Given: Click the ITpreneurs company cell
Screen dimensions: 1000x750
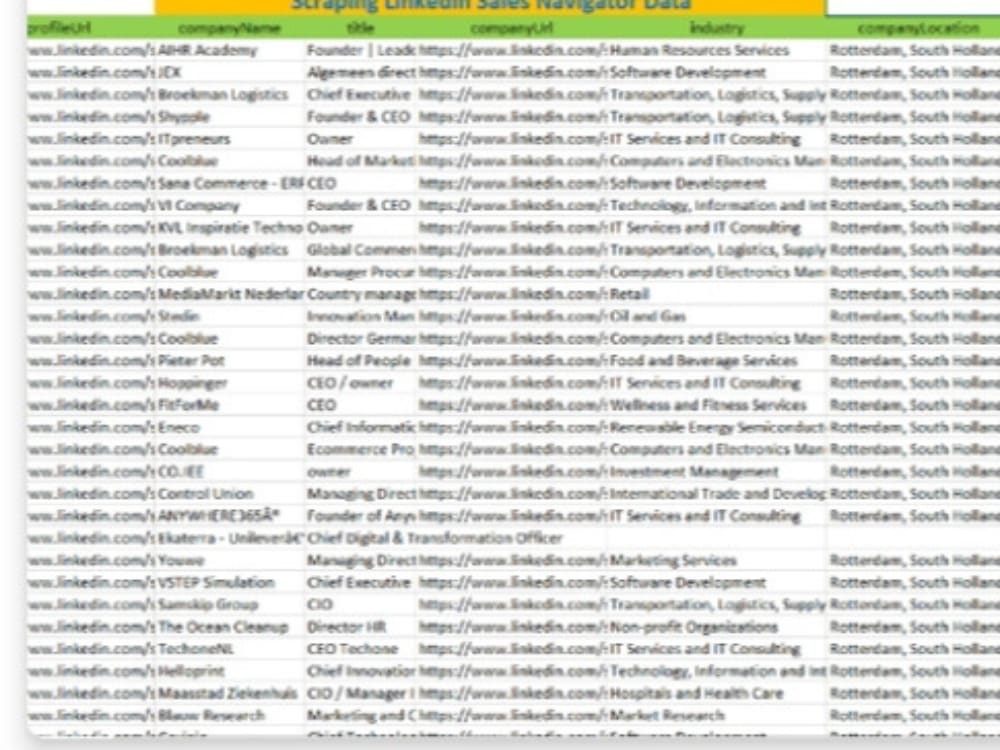Looking at the screenshot, I should pyautogui.click(x=230, y=139).
